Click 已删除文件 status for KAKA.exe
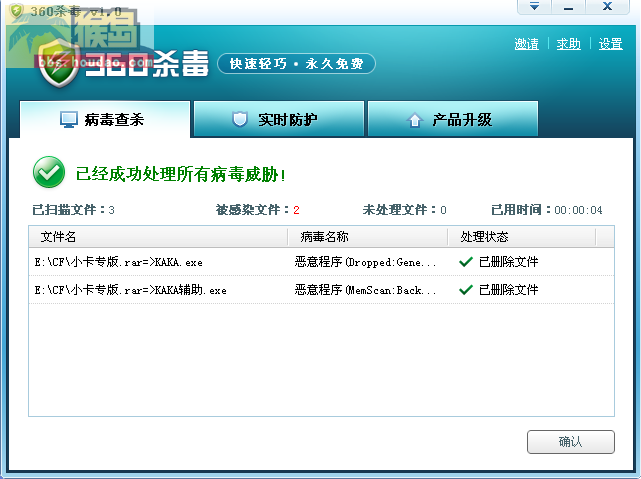The height and width of the screenshot is (479, 641). 508,262
